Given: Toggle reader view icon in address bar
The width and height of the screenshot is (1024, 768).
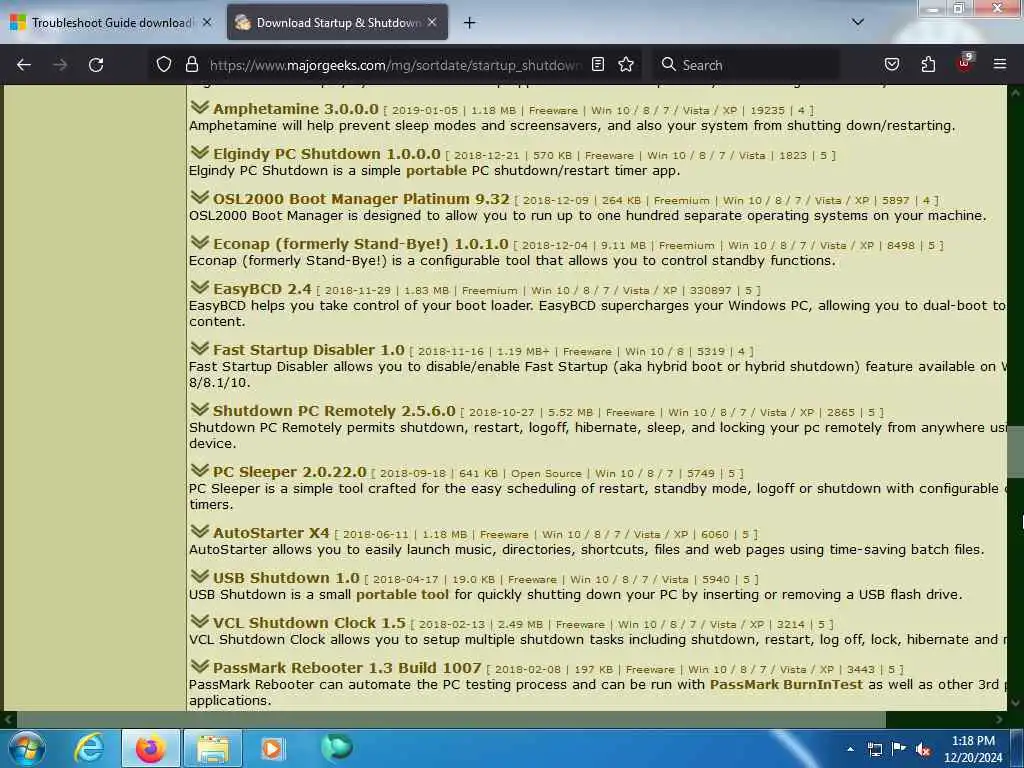Looking at the screenshot, I should pos(598,65).
